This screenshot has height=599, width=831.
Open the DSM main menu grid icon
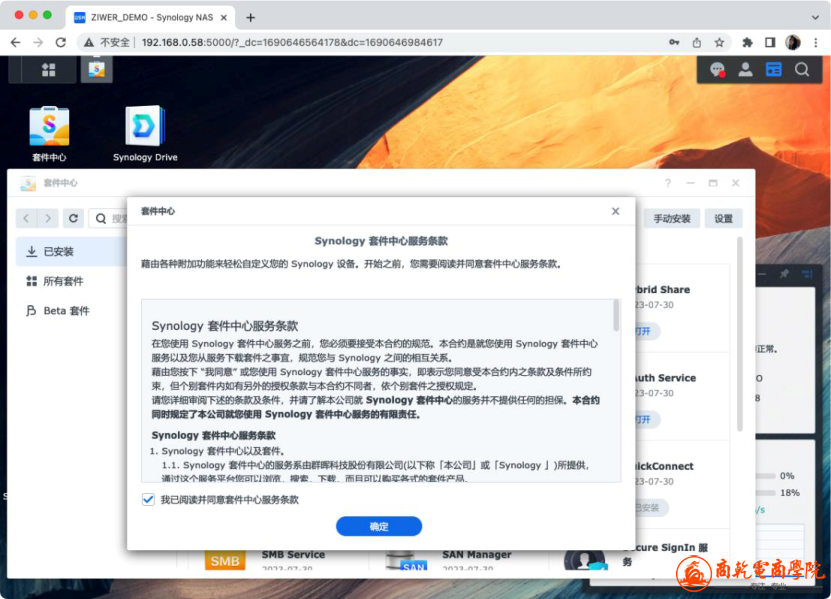(48, 69)
